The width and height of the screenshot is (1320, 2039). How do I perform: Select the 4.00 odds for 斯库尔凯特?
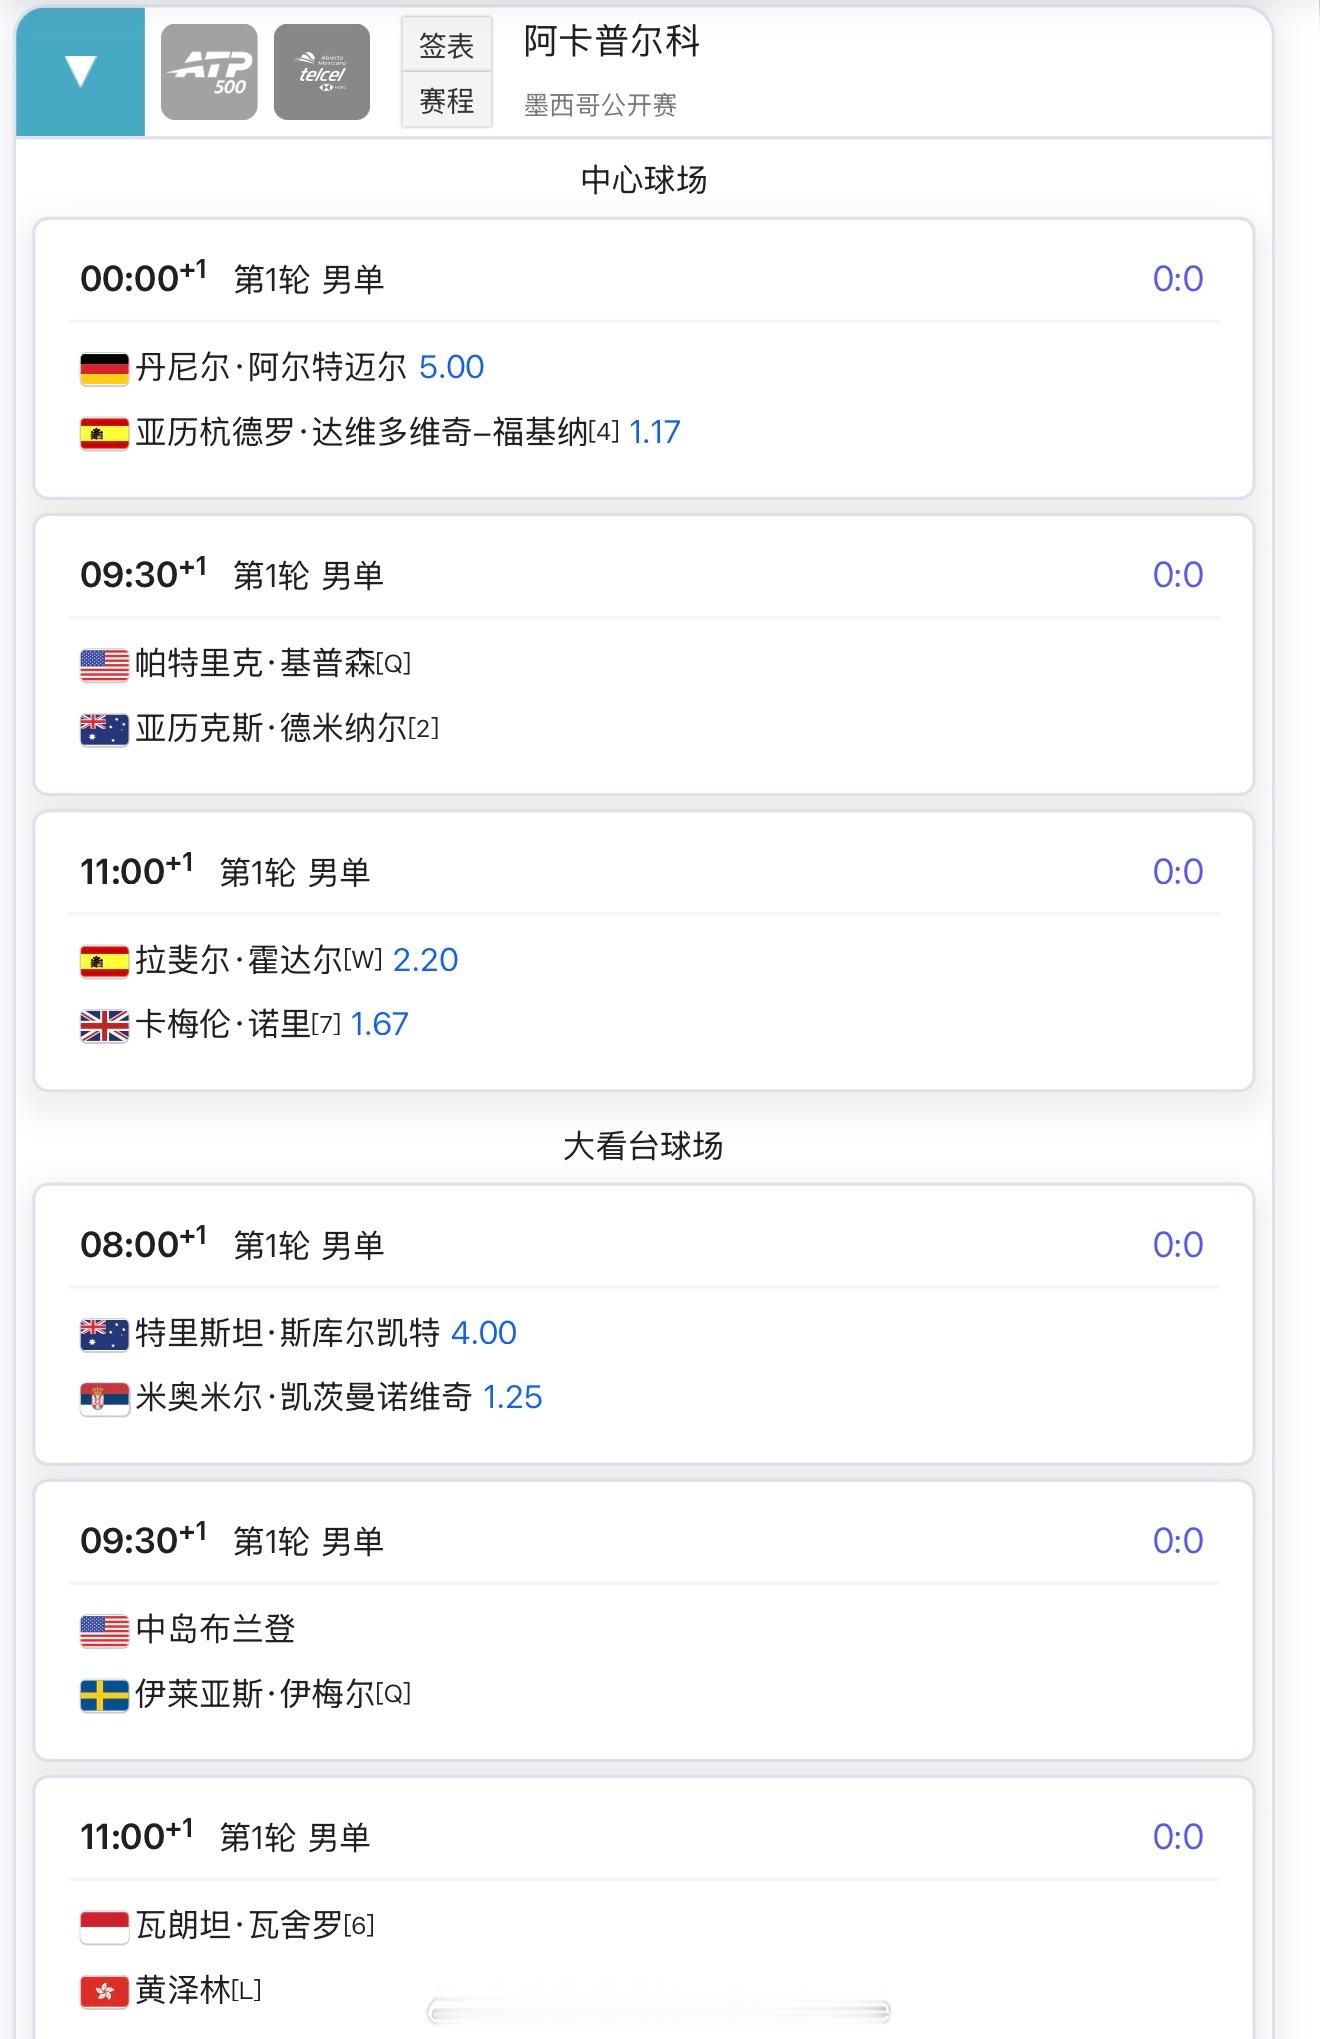coord(484,1333)
